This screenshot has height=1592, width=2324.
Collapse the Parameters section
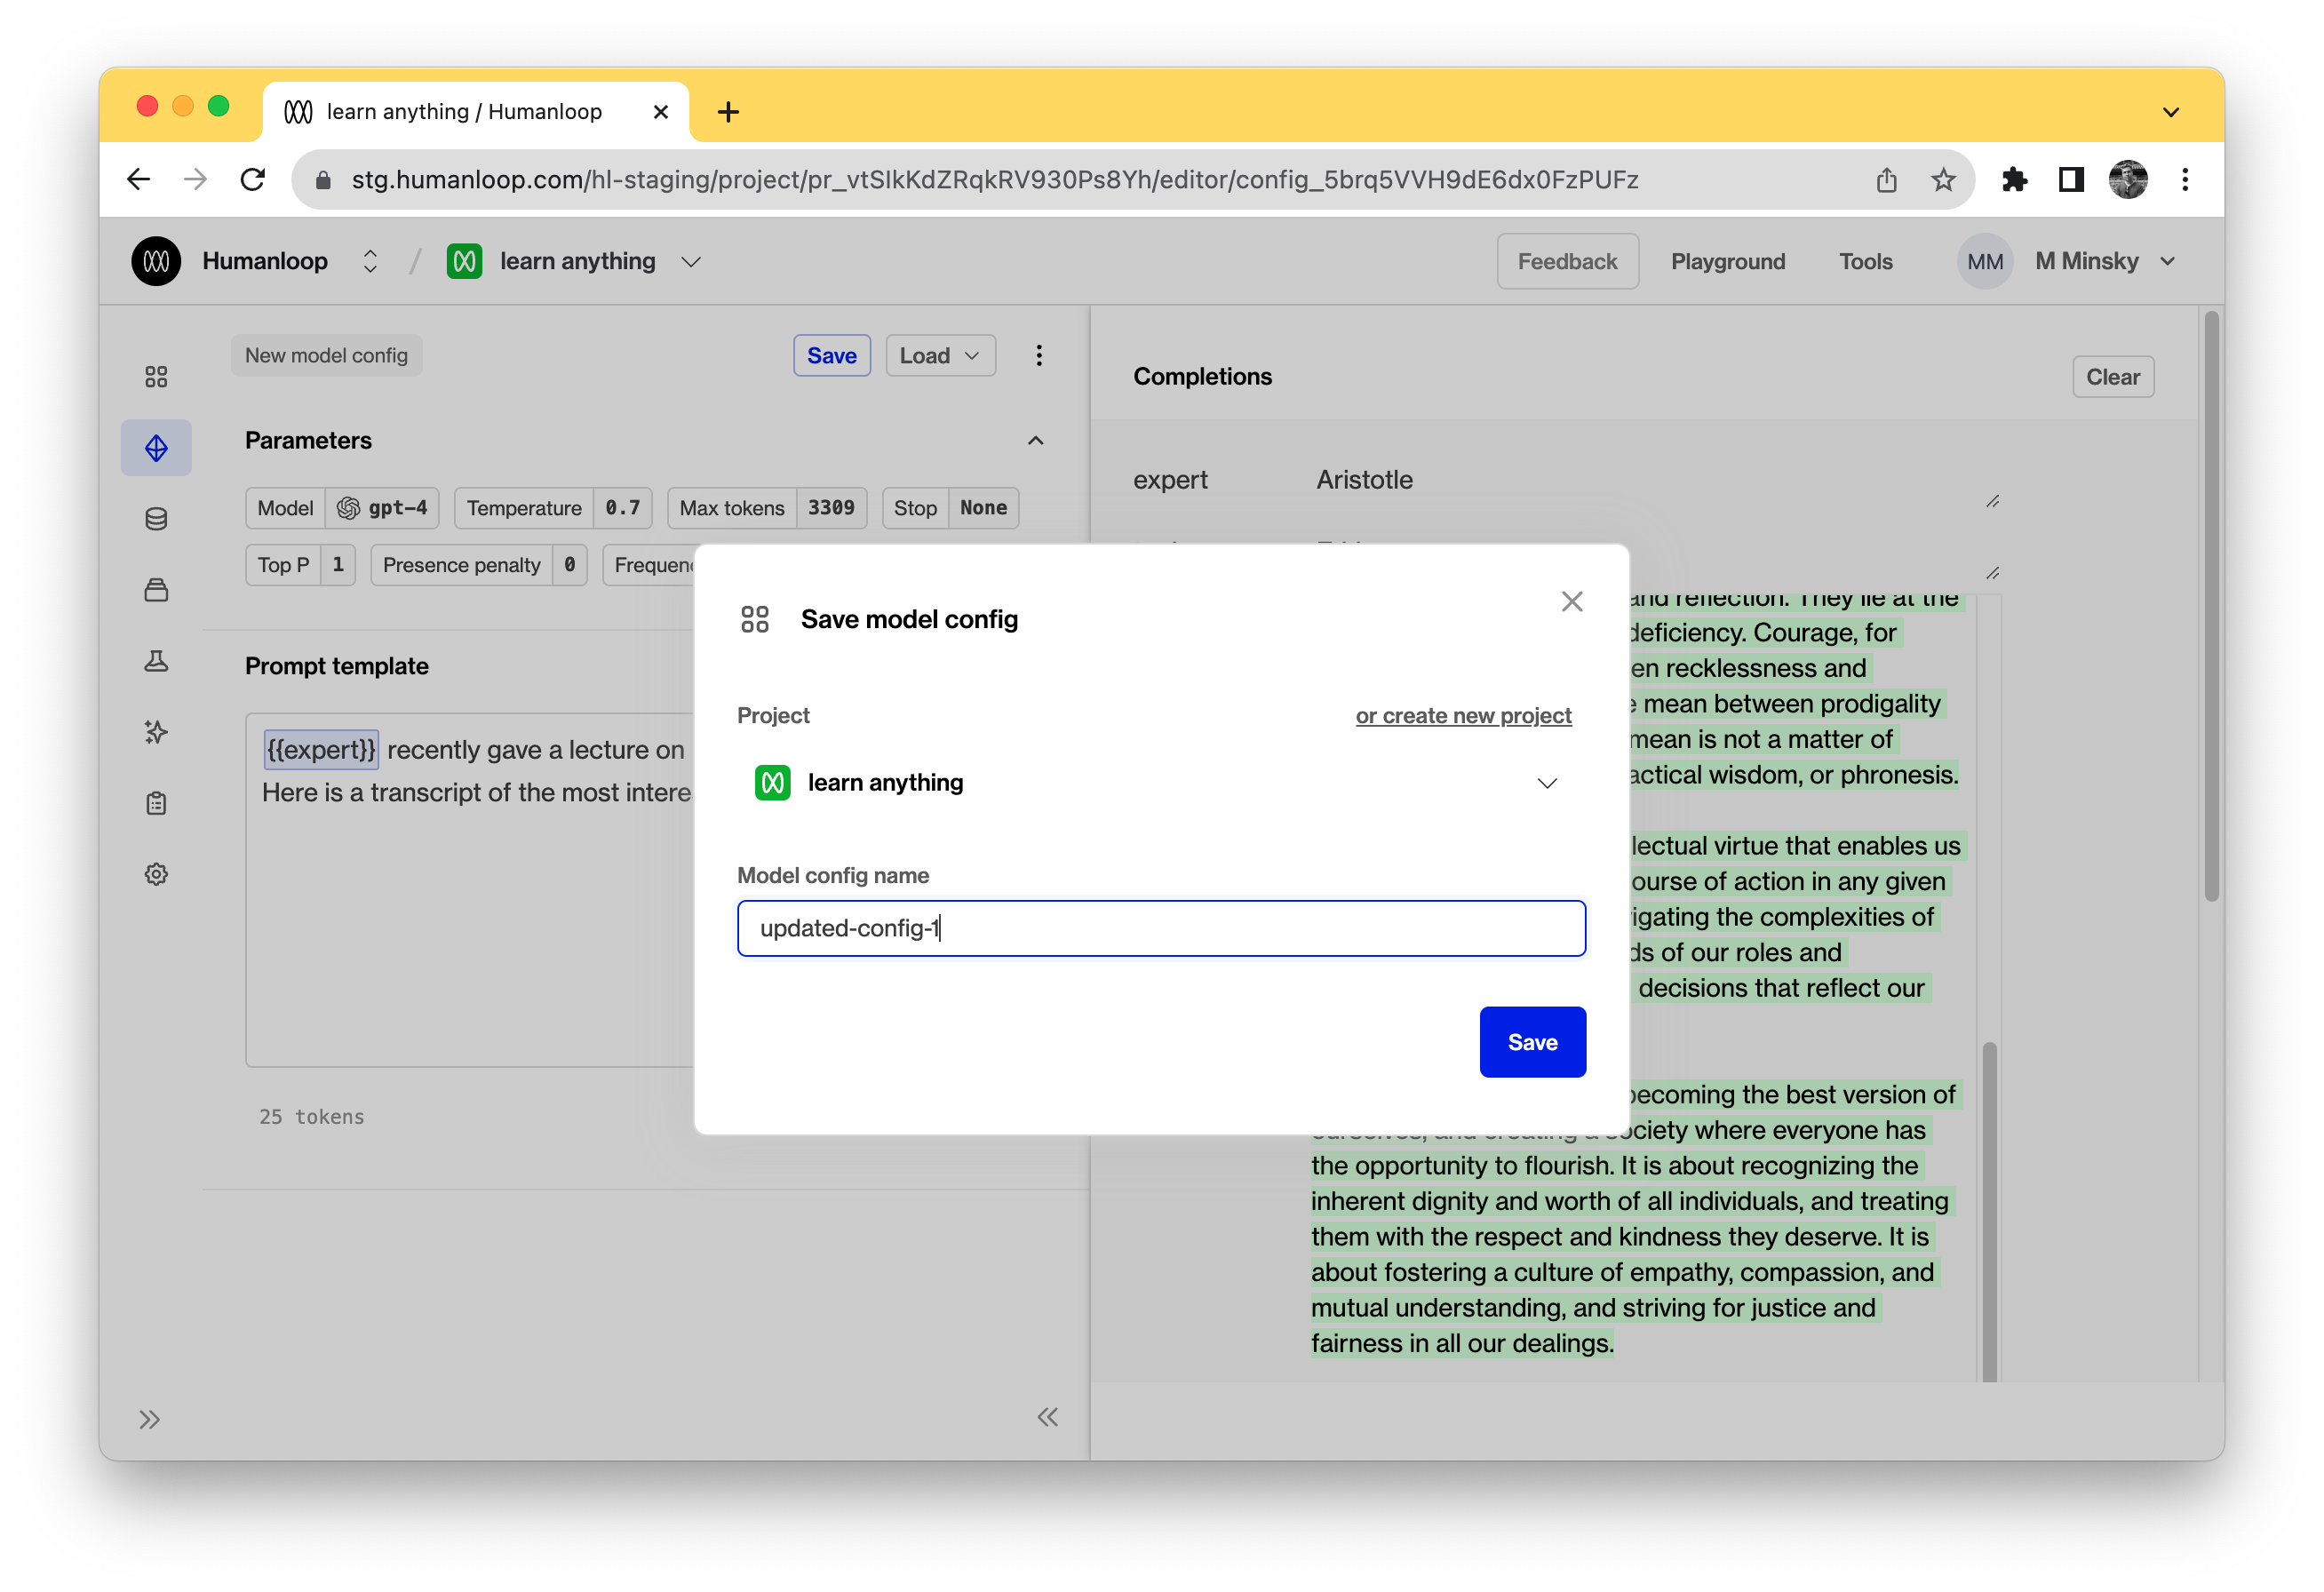(1035, 440)
